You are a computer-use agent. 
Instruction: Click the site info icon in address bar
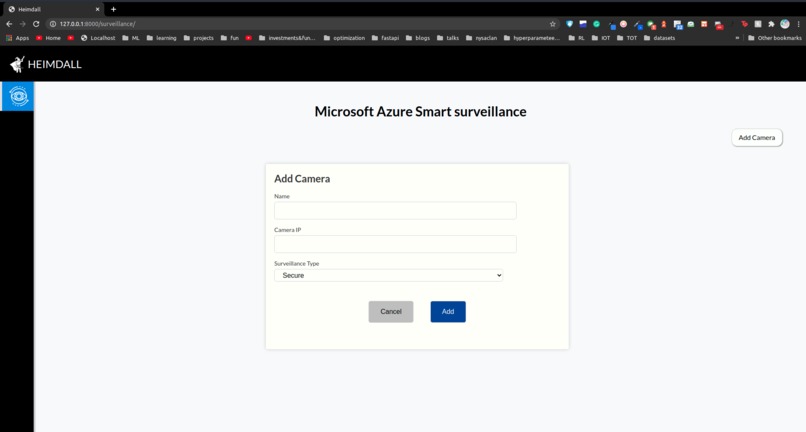[52, 24]
